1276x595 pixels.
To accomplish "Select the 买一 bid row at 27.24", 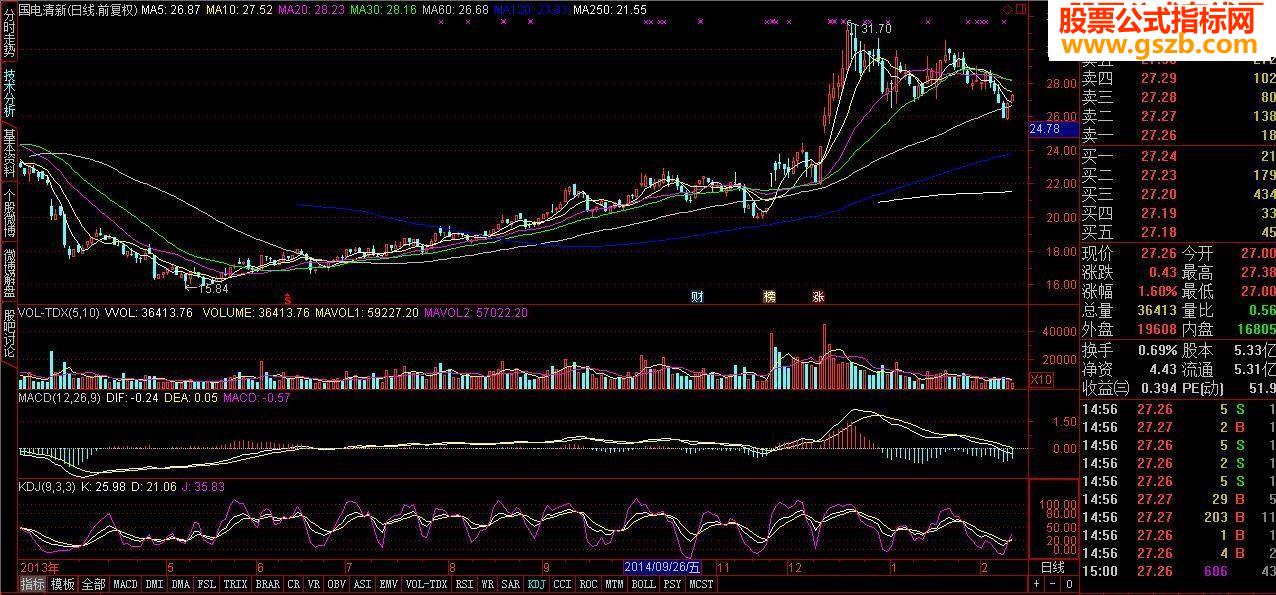I will 1178,156.
